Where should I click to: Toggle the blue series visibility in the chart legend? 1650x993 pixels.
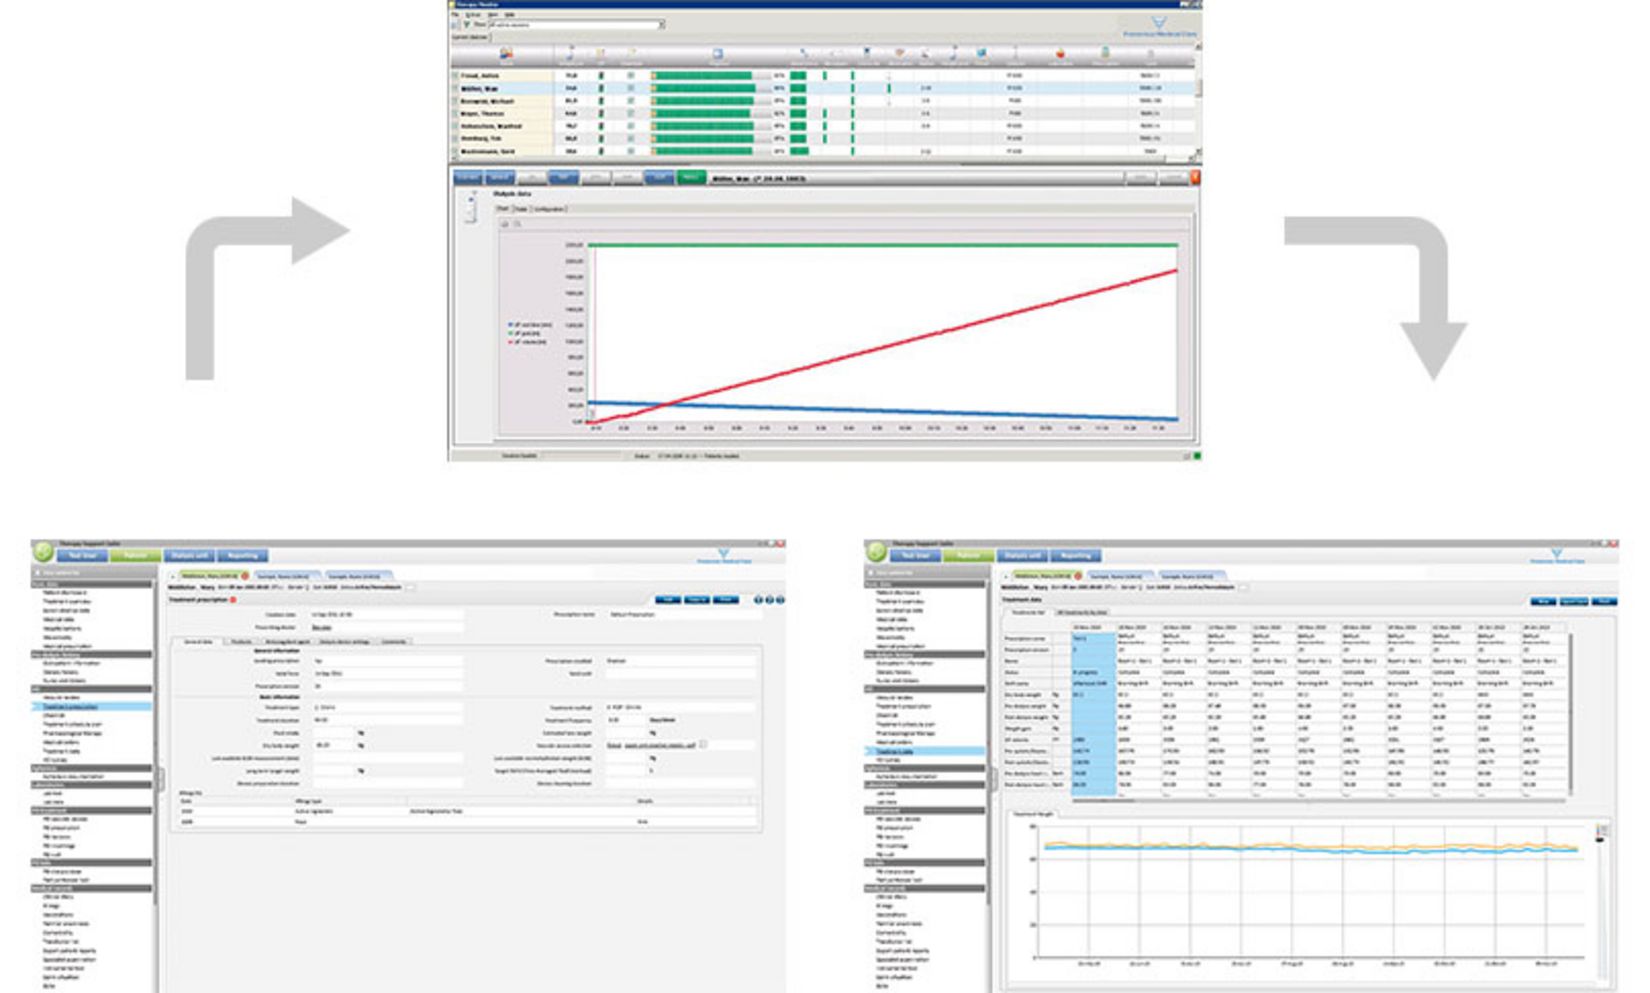[511, 326]
